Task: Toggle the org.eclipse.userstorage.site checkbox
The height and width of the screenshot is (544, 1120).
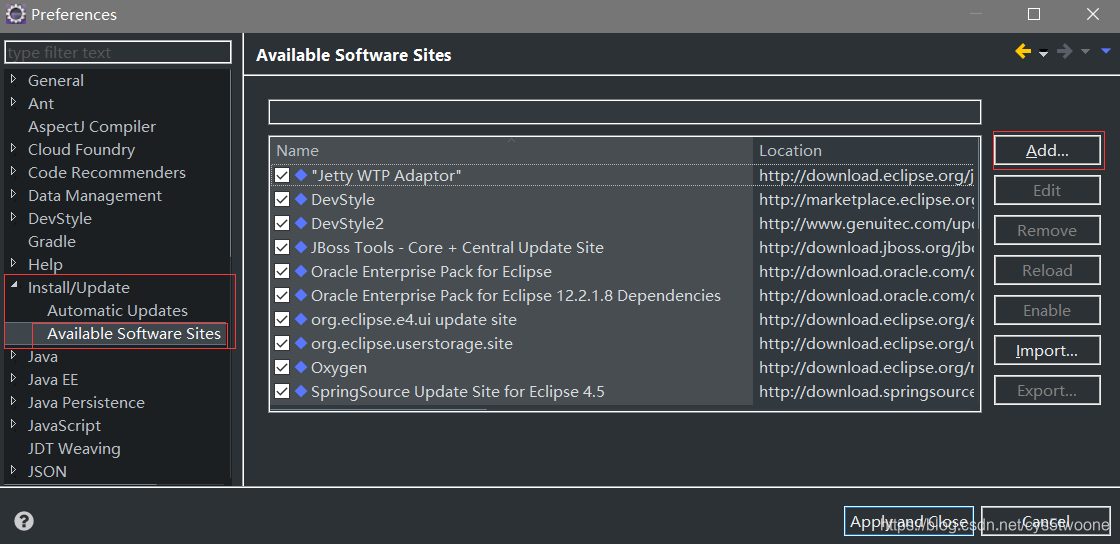Action: click(x=281, y=343)
